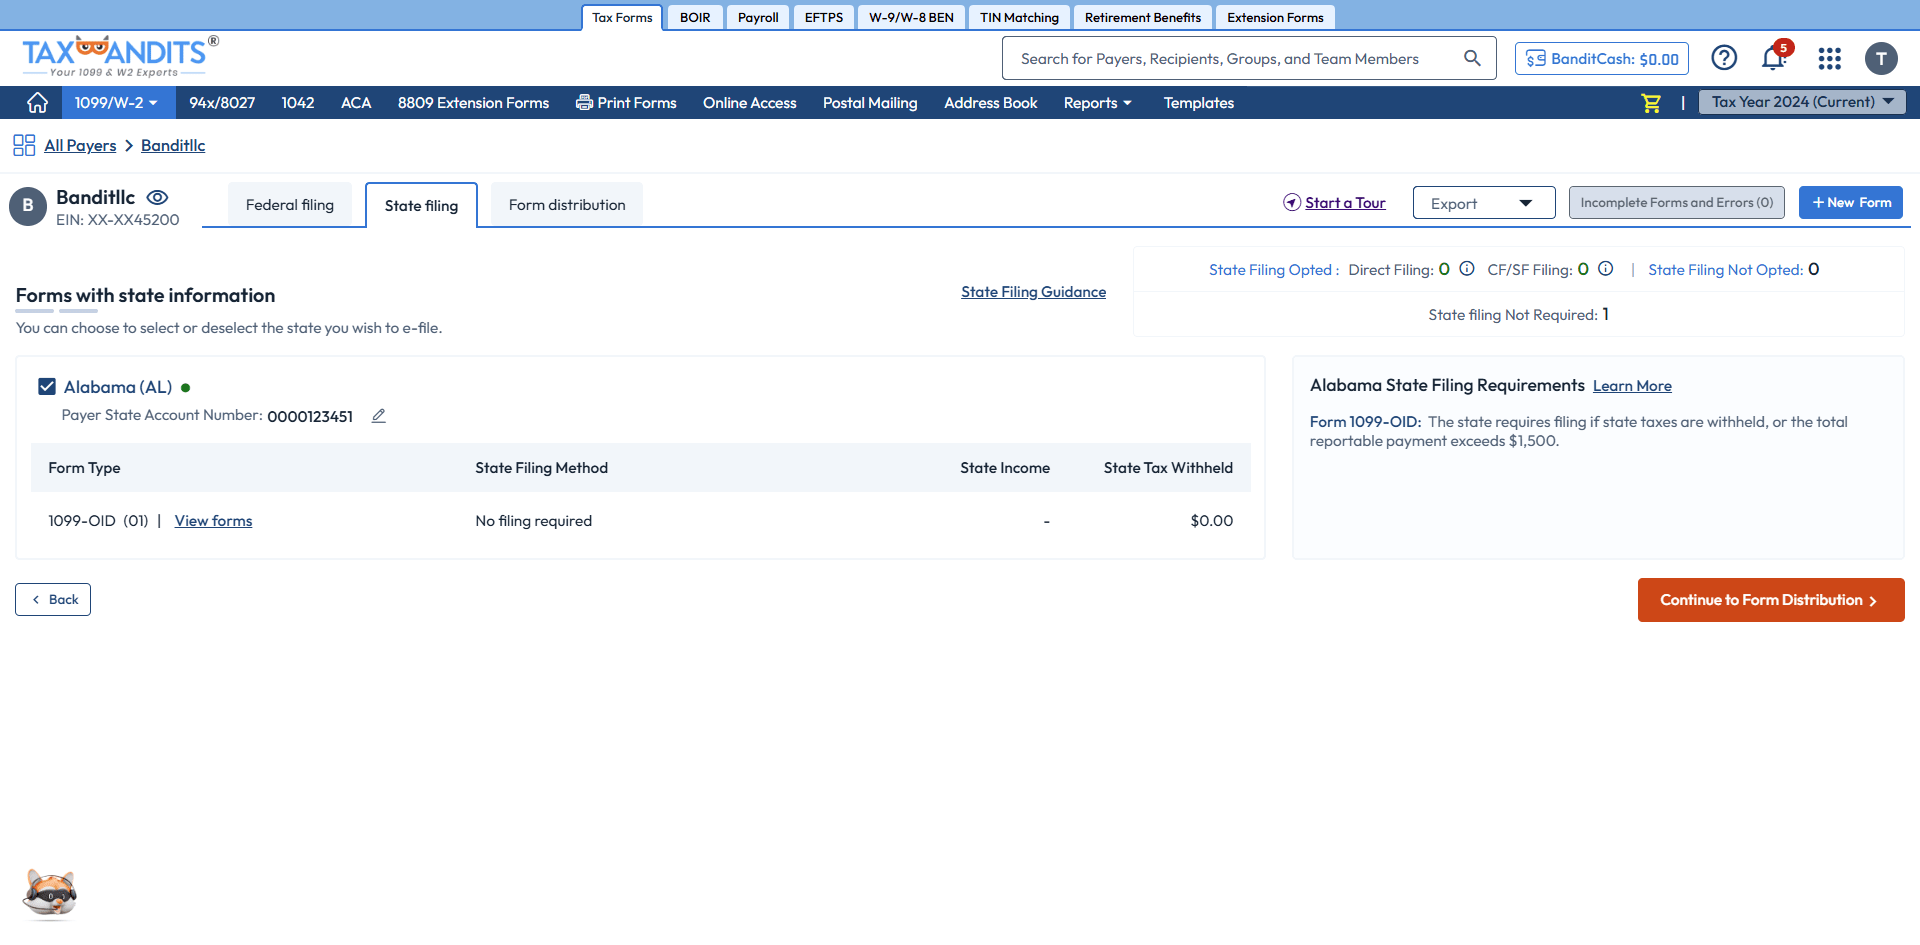Image resolution: width=1920 pixels, height=945 pixels.
Task: Open Print Forms menu item
Action: point(626,103)
